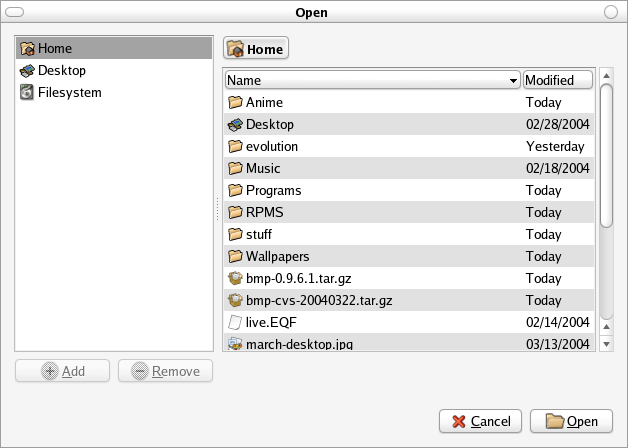The width and height of the screenshot is (628, 448).
Task: Select the Filesystem drive icon in sidebar
Action: pos(27,93)
